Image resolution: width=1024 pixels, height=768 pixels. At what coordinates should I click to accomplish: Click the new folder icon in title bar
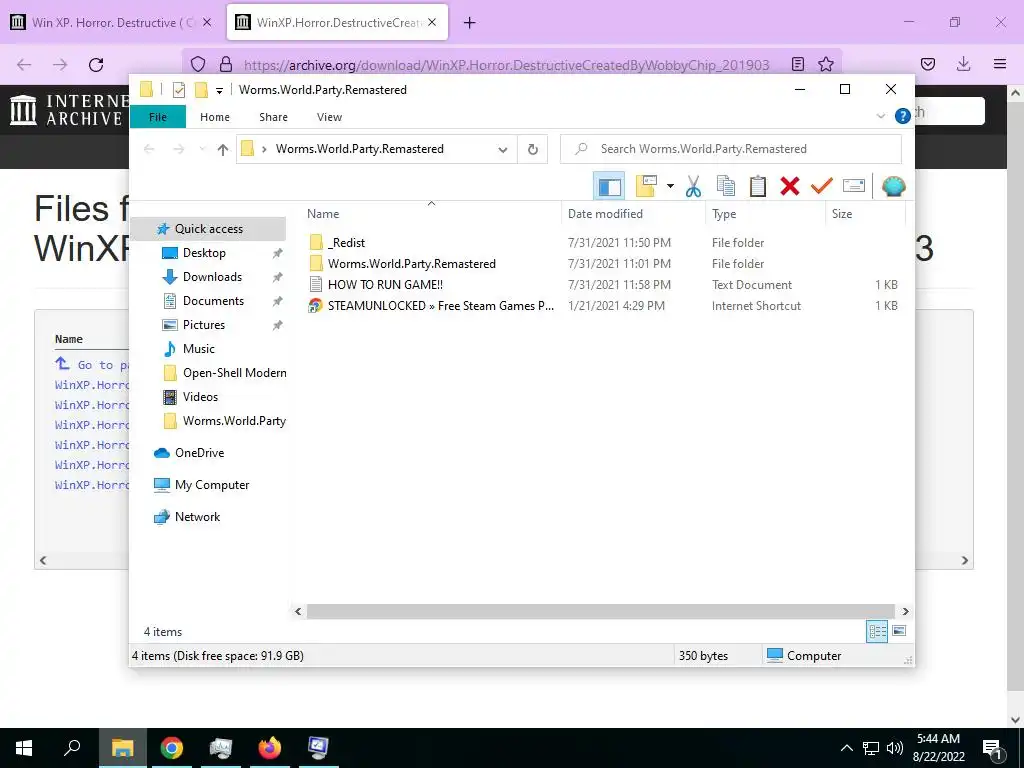(x=202, y=90)
